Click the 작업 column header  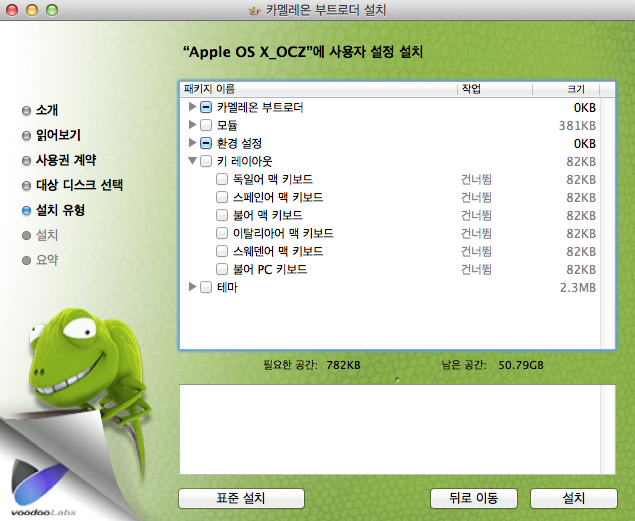tap(495, 89)
